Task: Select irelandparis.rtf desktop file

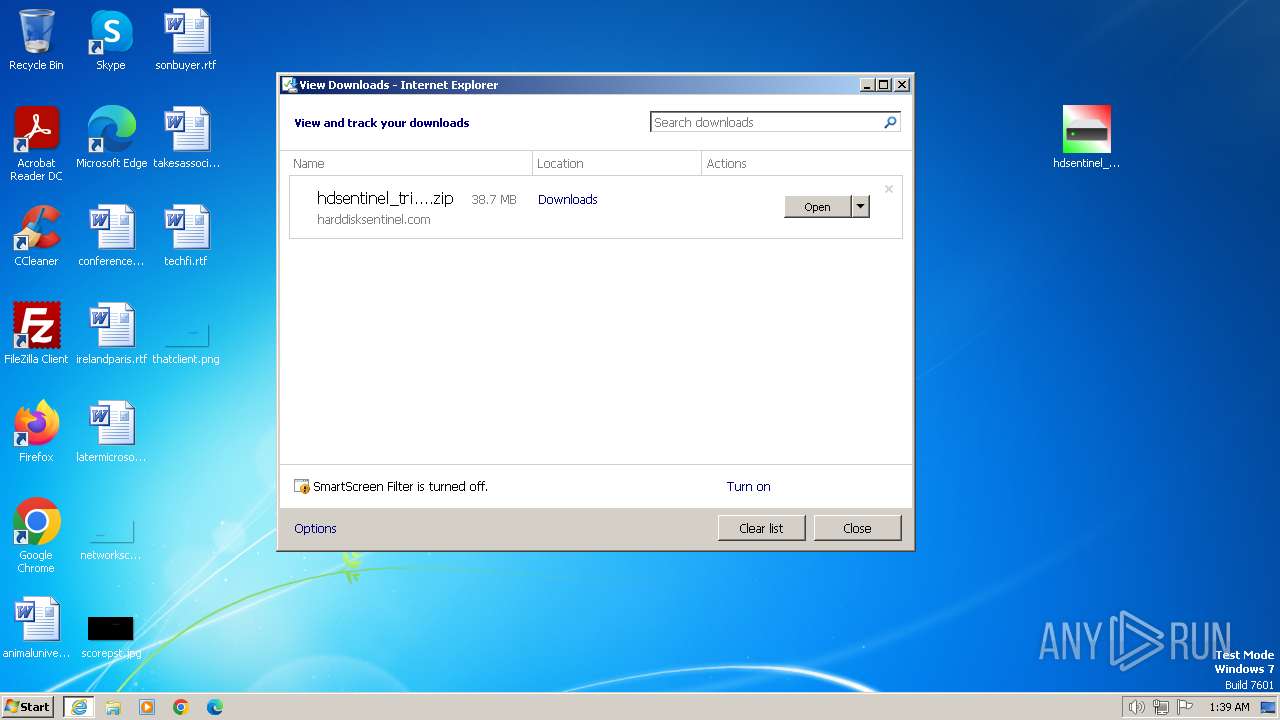Action: [111, 333]
